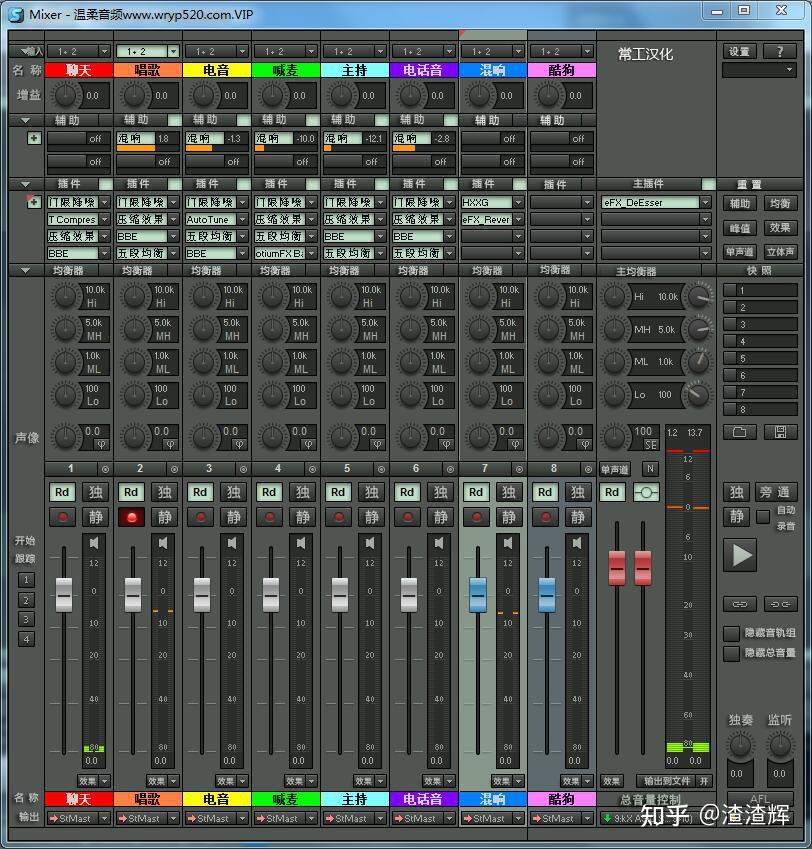Toggle the 主插件 enable box

[x=708, y=184]
